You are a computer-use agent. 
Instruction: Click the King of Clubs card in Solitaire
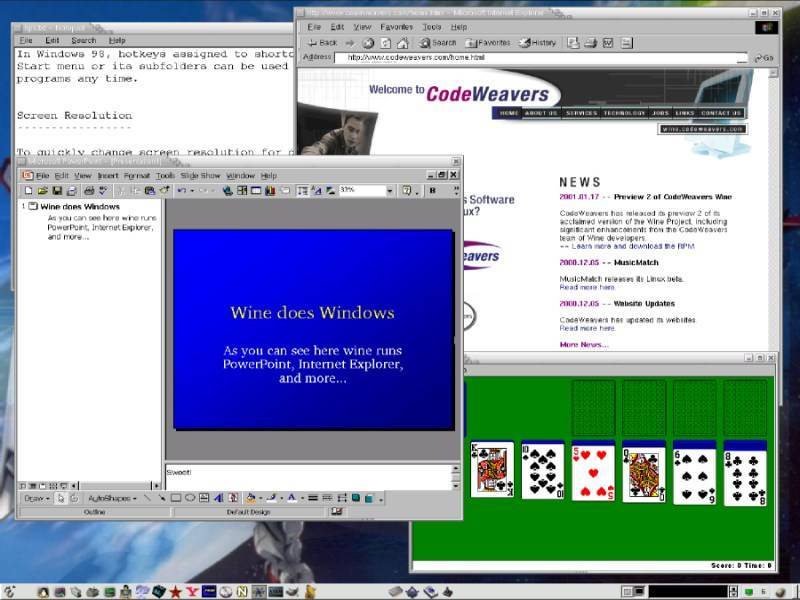click(x=492, y=470)
